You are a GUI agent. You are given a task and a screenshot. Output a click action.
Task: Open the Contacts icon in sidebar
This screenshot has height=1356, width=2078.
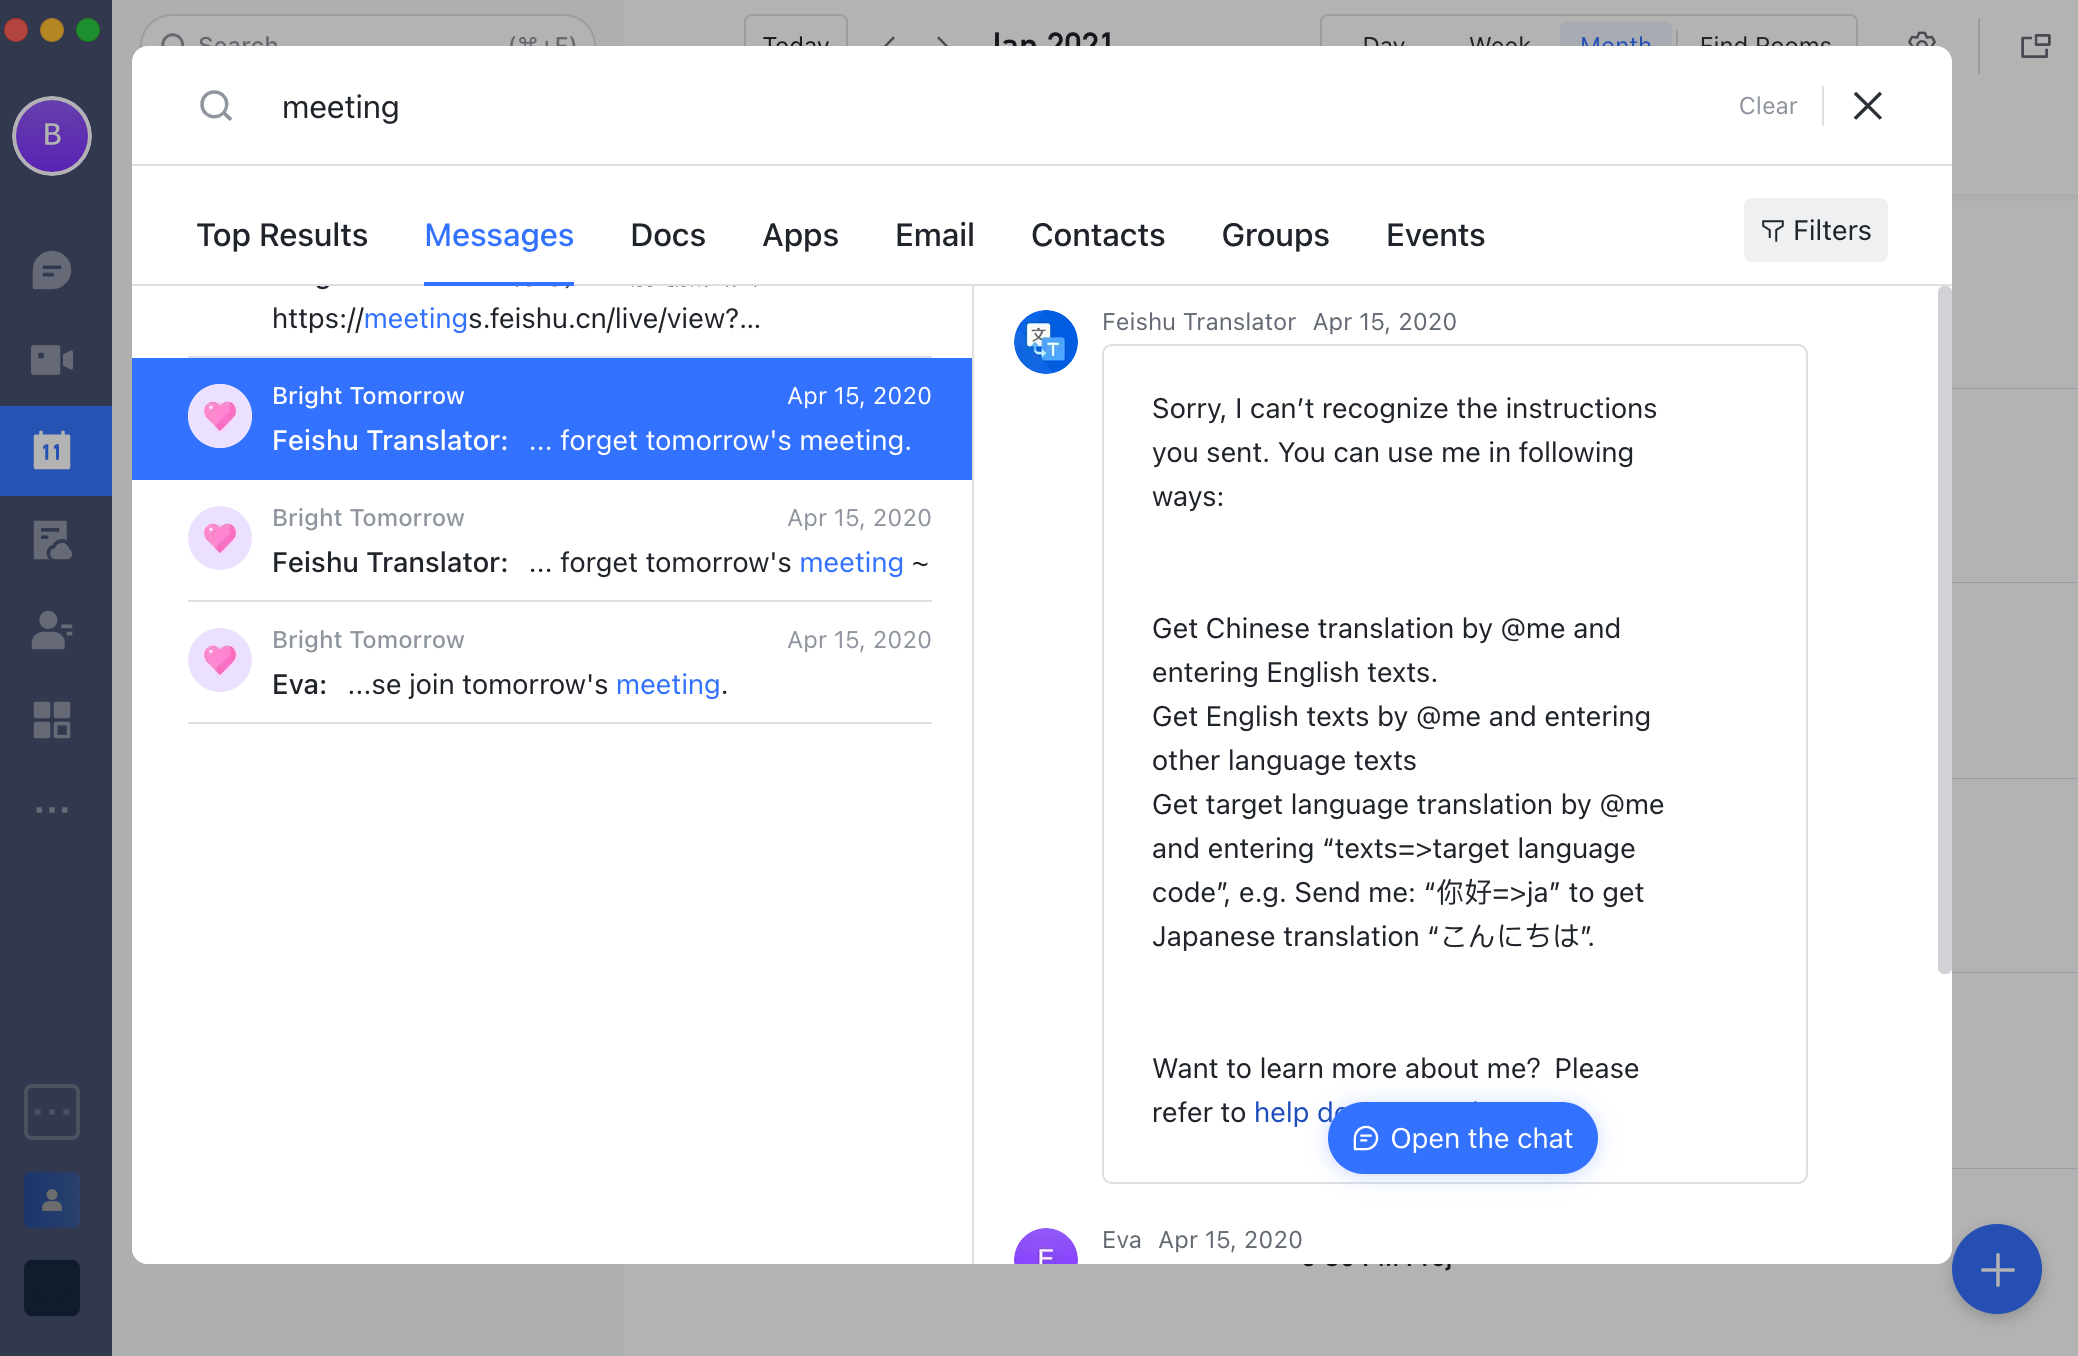[52, 630]
